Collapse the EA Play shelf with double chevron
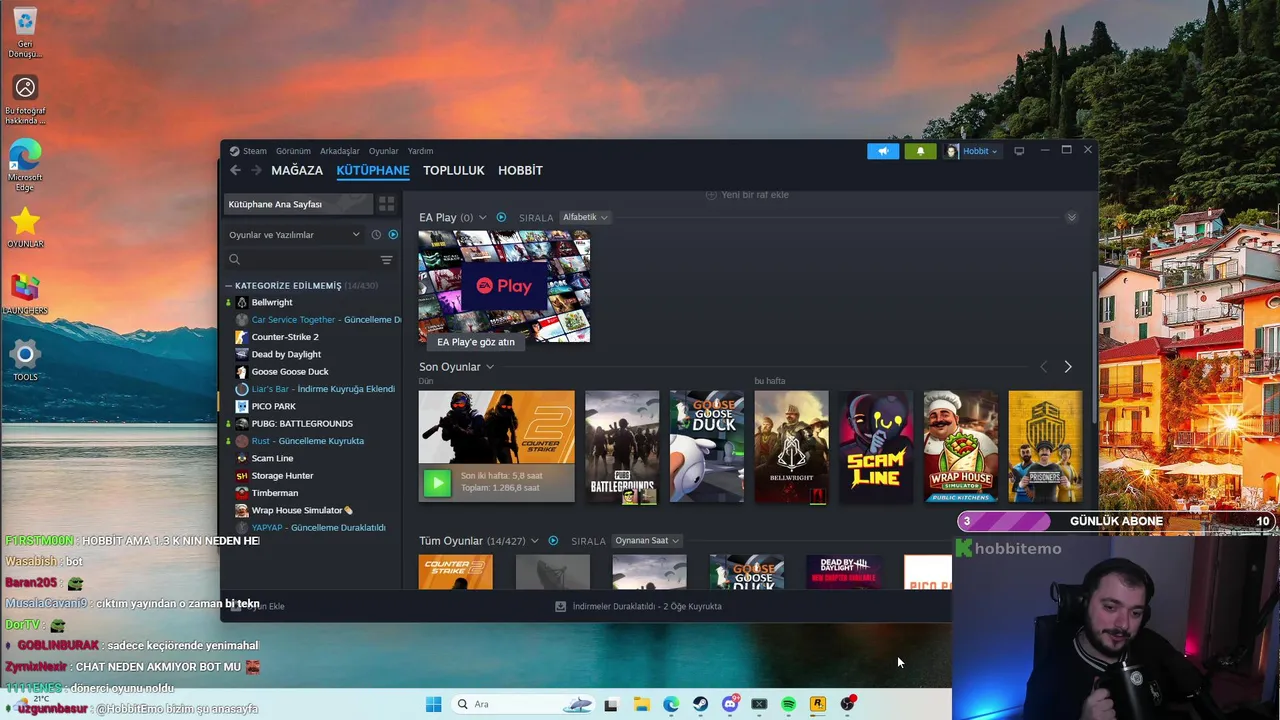The height and width of the screenshot is (720, 1280). click(x=1071, y=217)
